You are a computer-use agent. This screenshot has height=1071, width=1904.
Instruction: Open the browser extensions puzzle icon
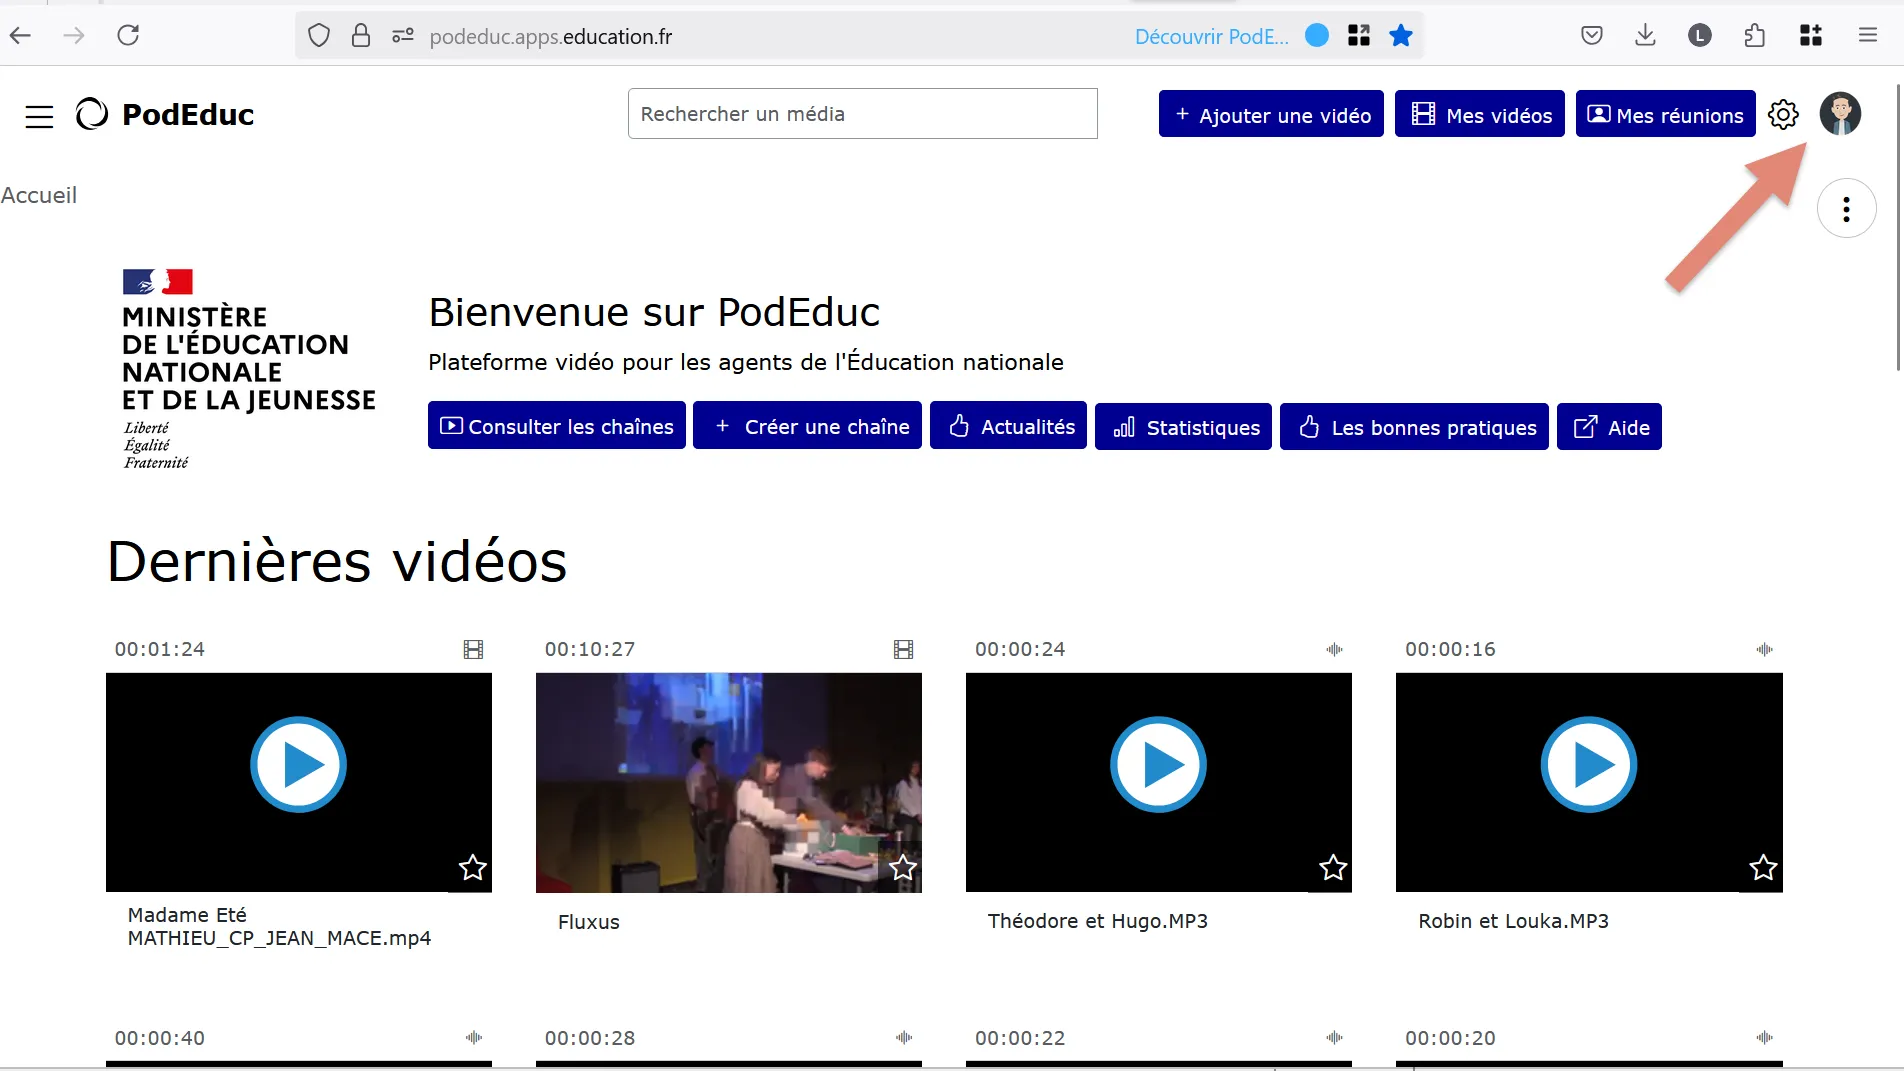[x=1755, y=36]
